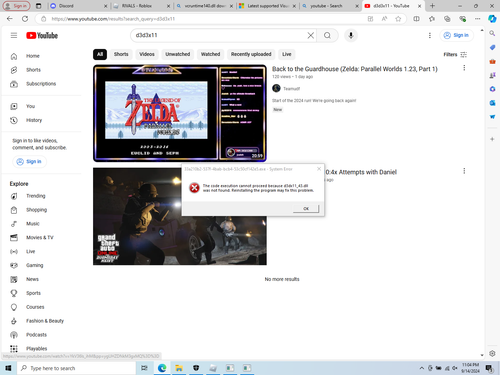Open the Attempts with Daniel video title
500x375 pixels.
click(361, 172)
